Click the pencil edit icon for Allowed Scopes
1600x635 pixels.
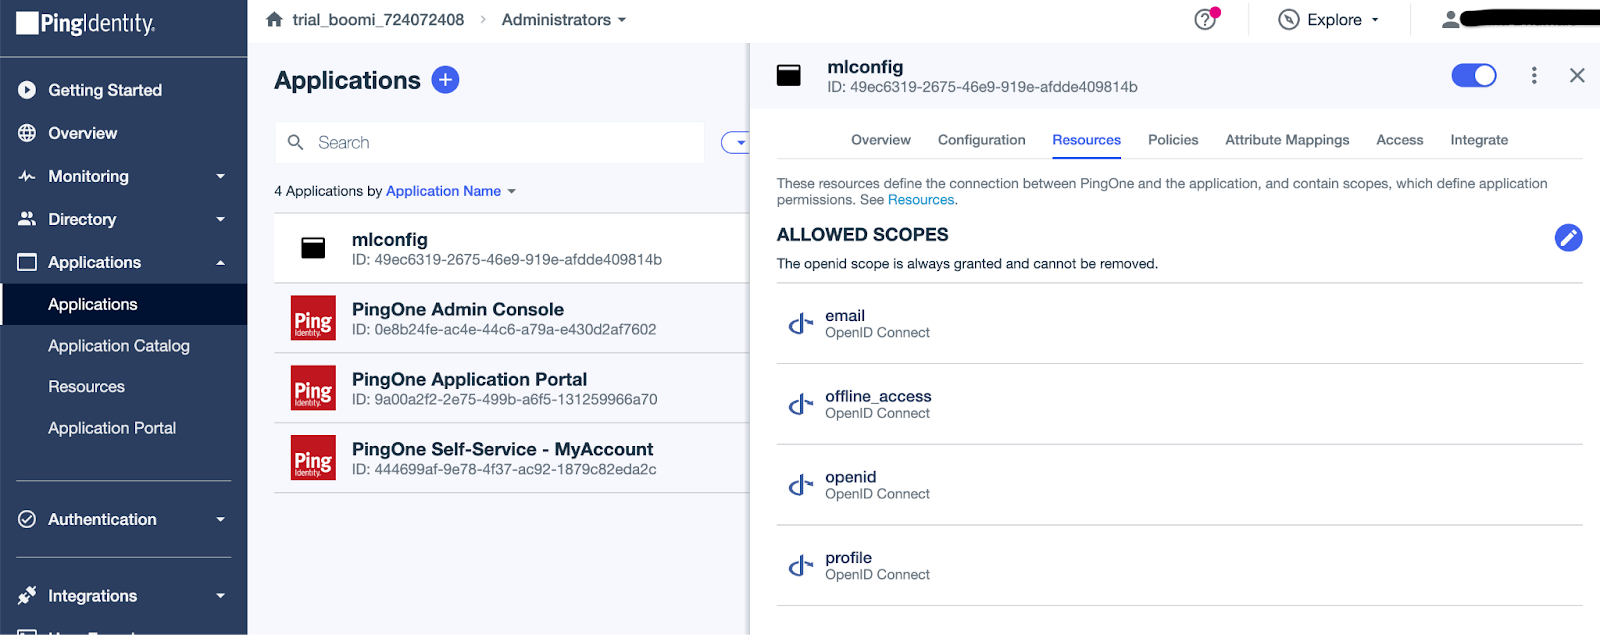(x=1568, y=237)
